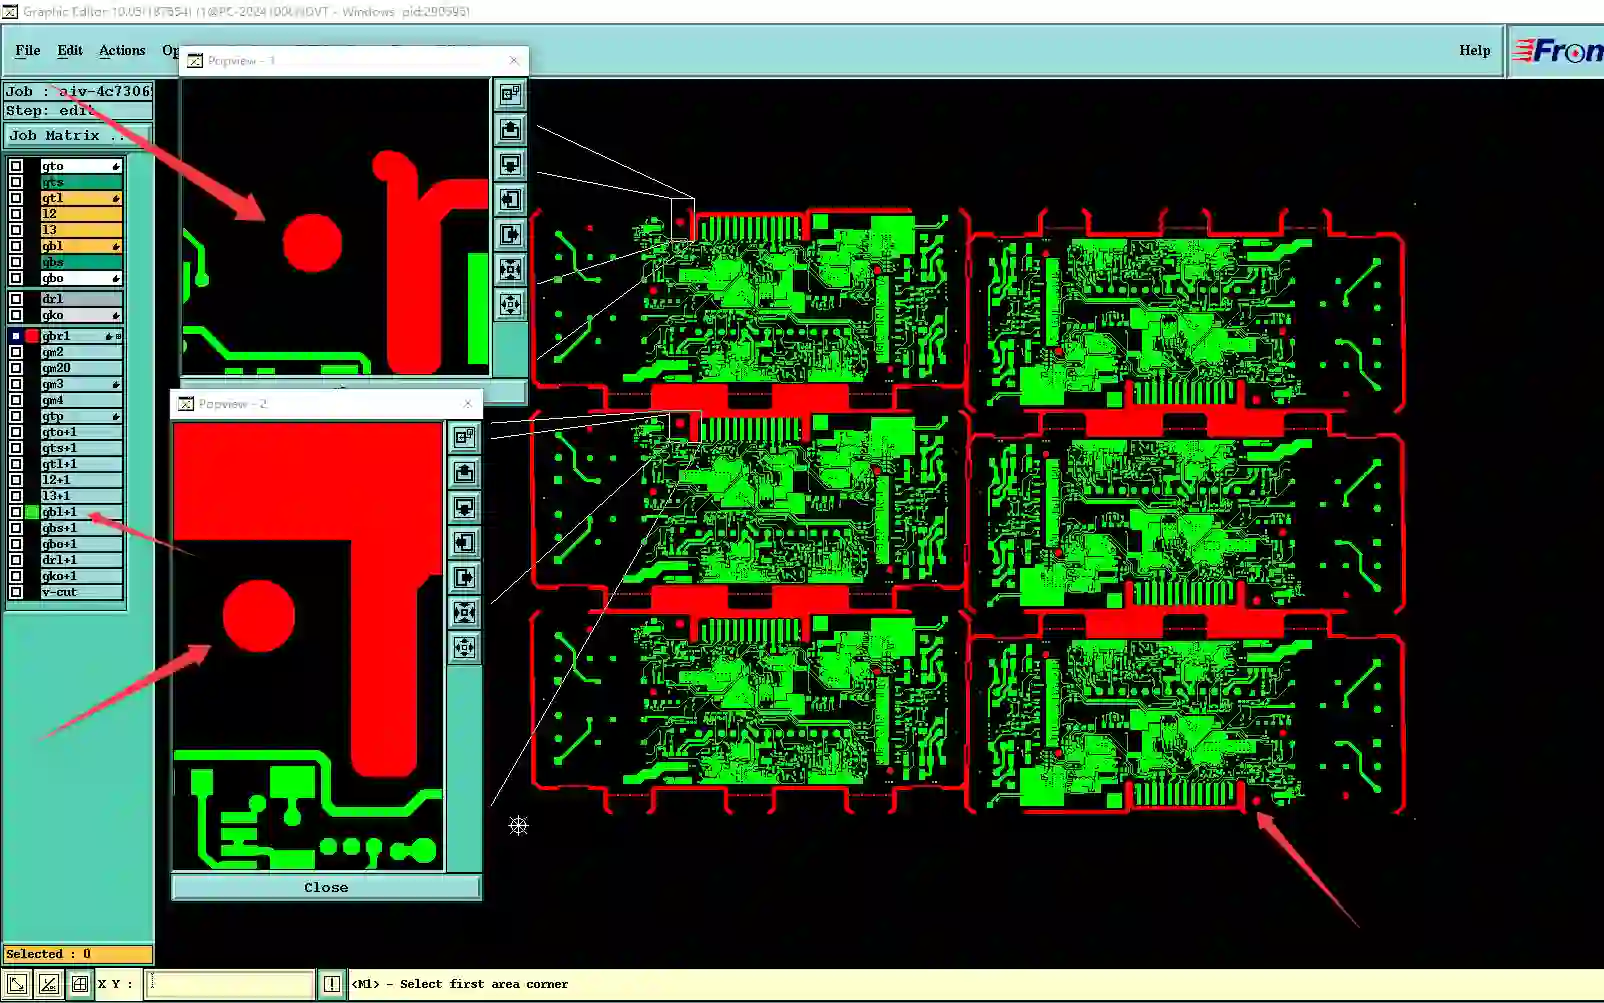Select the gm4 layer name
The width and height of the screenshot is (1604, 1003).
pyautogui.click(x=81, y=400)
